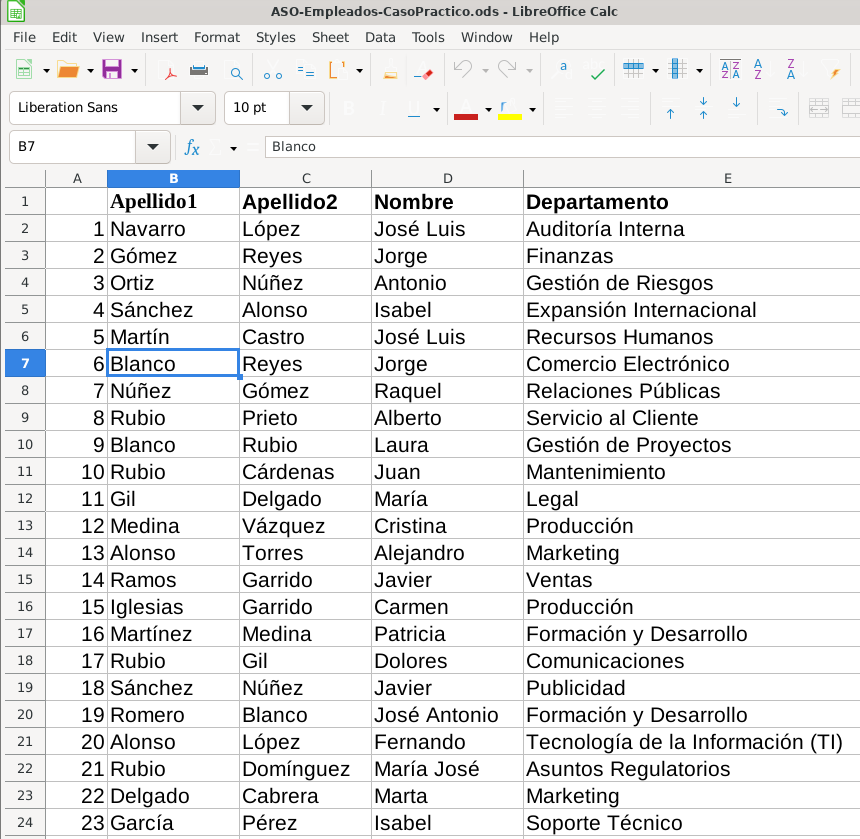This screenshot has width=860, height=839.
Task: Open the Name Box dropdown arrow
Action: point(153,146)
